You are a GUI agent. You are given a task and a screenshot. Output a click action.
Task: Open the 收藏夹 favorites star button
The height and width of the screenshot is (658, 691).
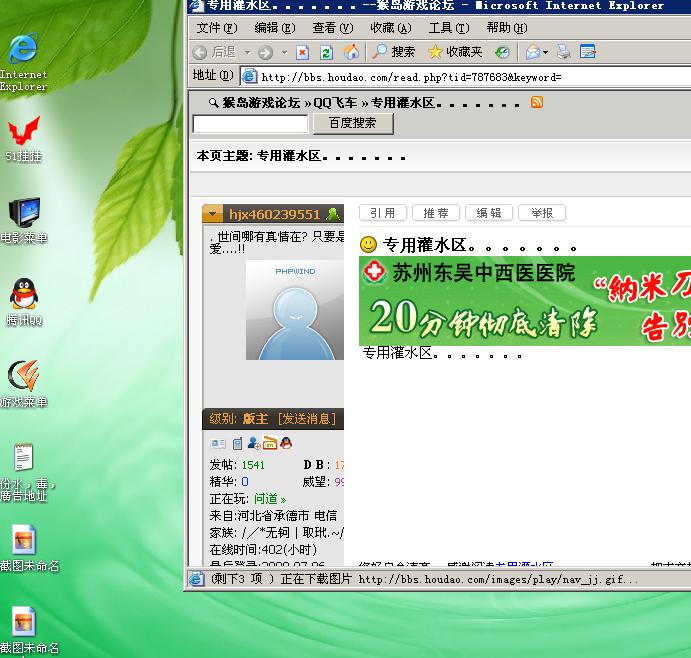pyautogui.click(x=455, y=52)
